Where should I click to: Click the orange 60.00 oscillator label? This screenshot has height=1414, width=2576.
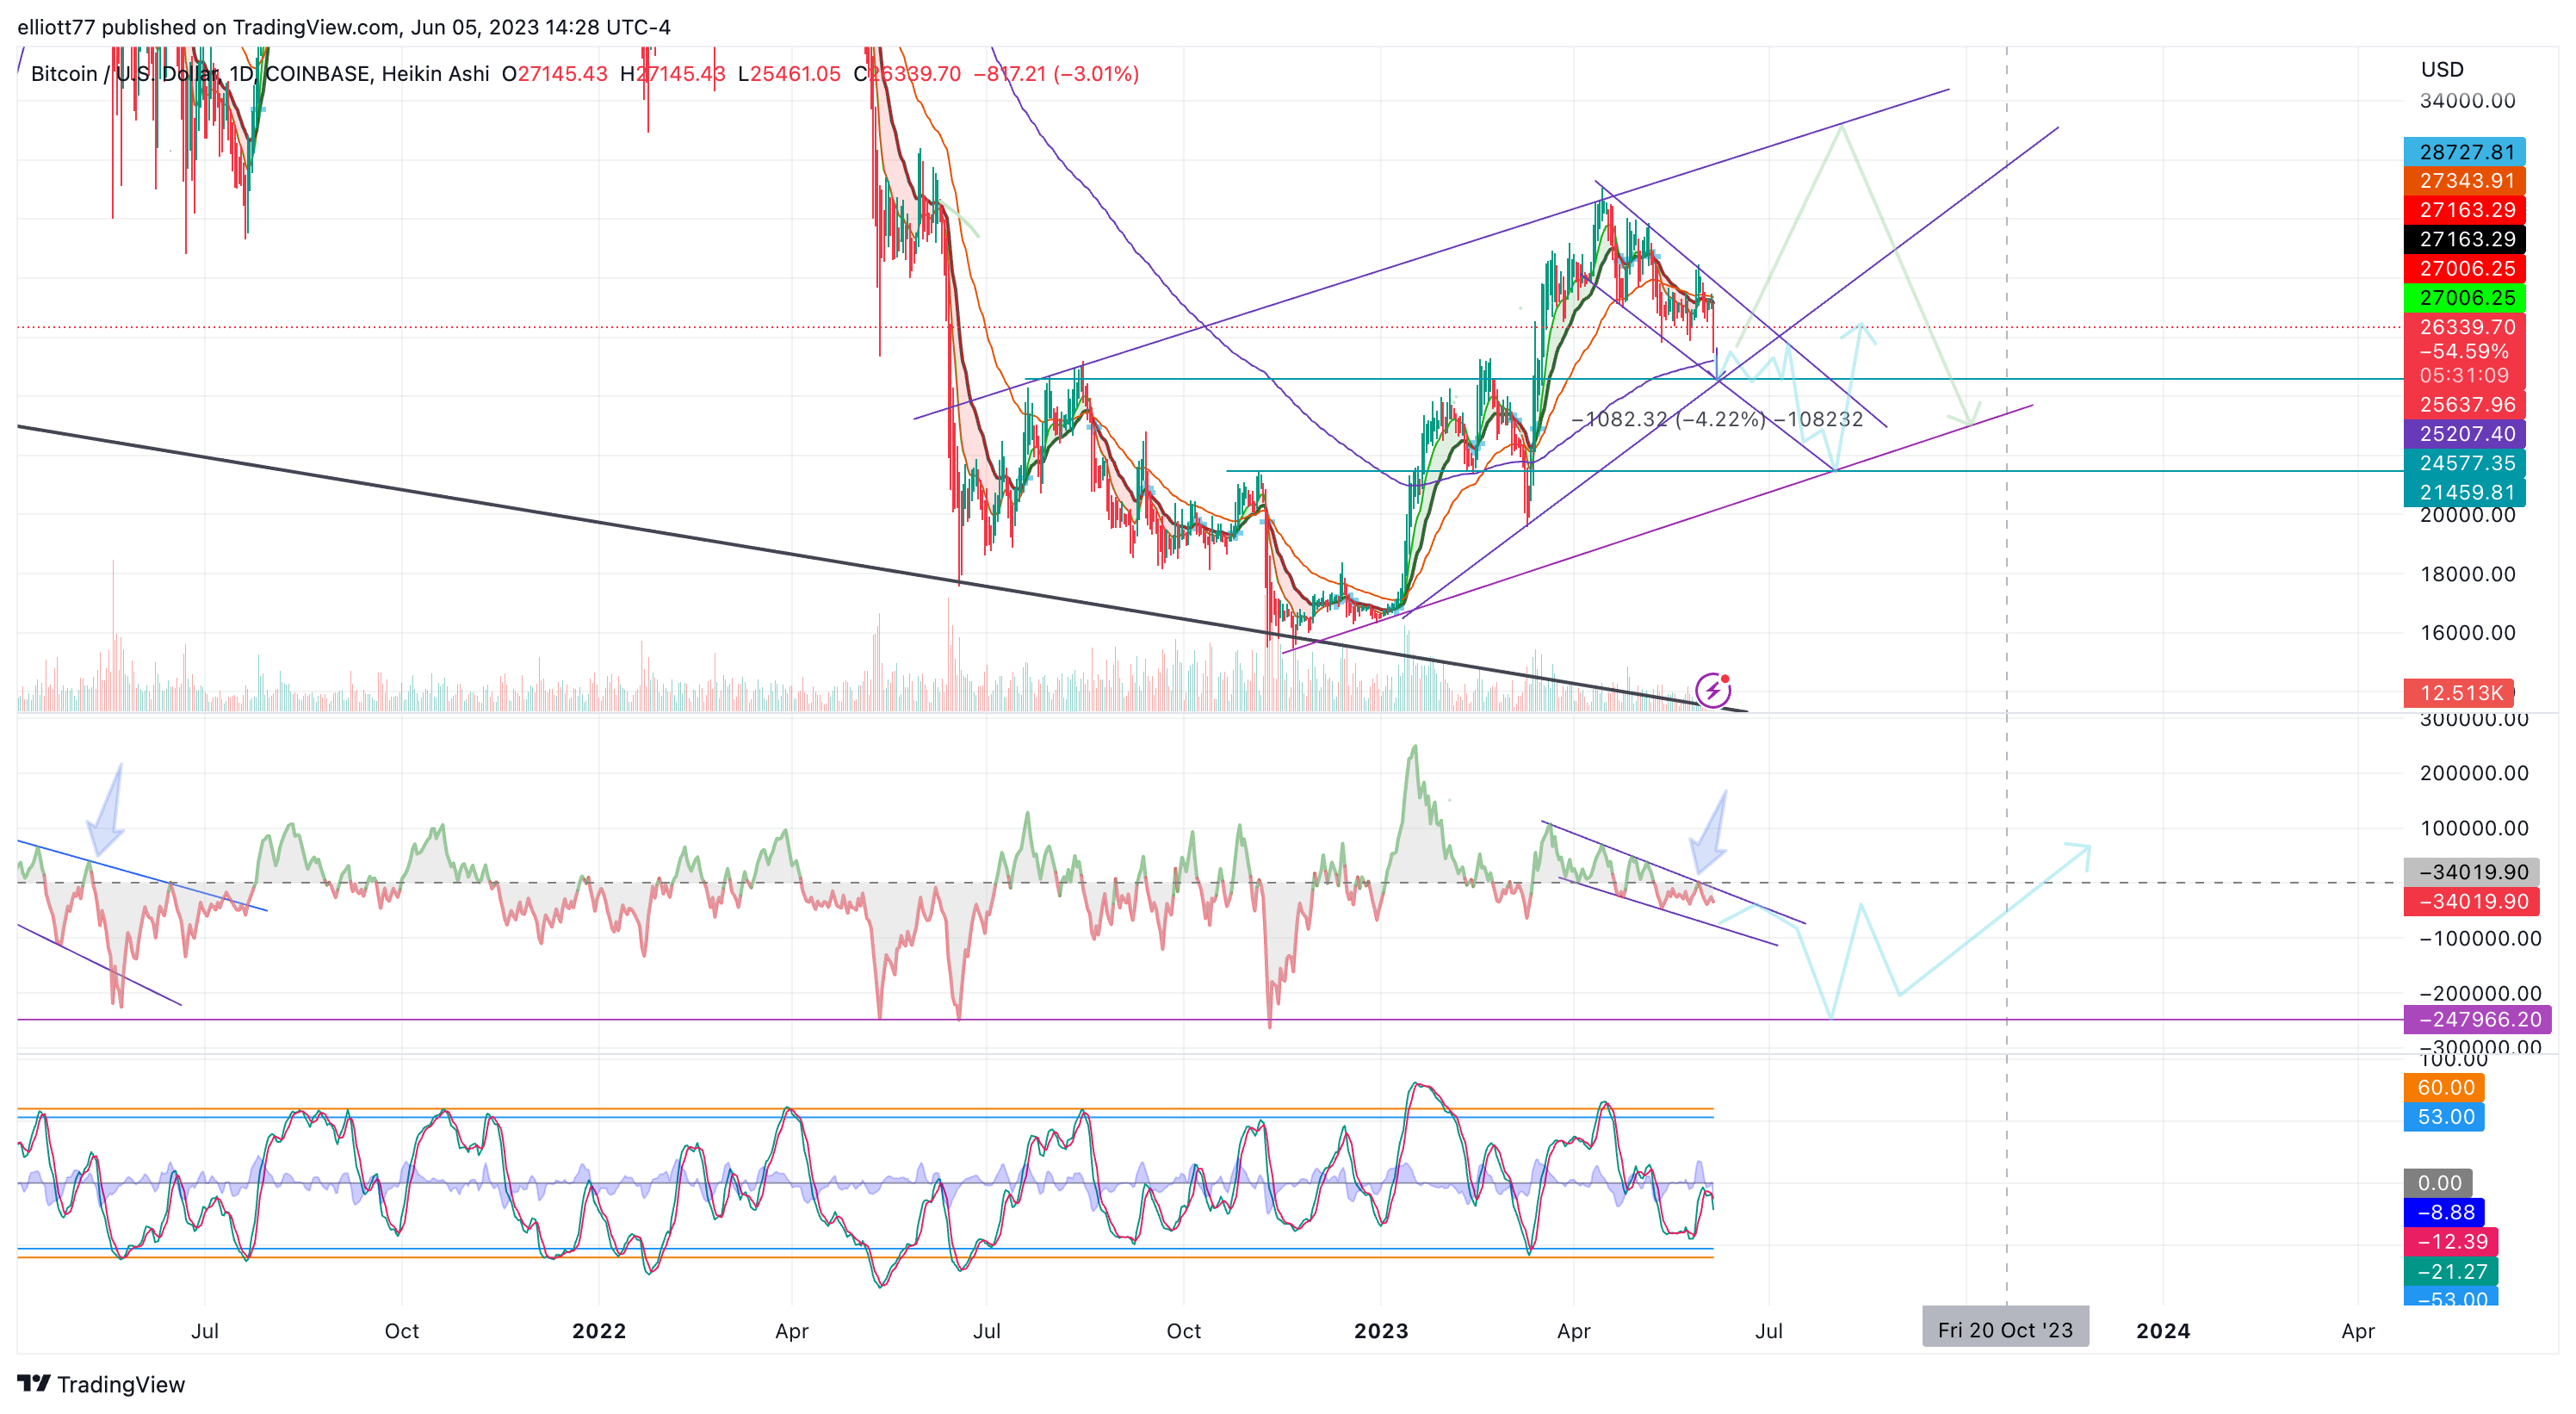[x=2444, y=1087]
